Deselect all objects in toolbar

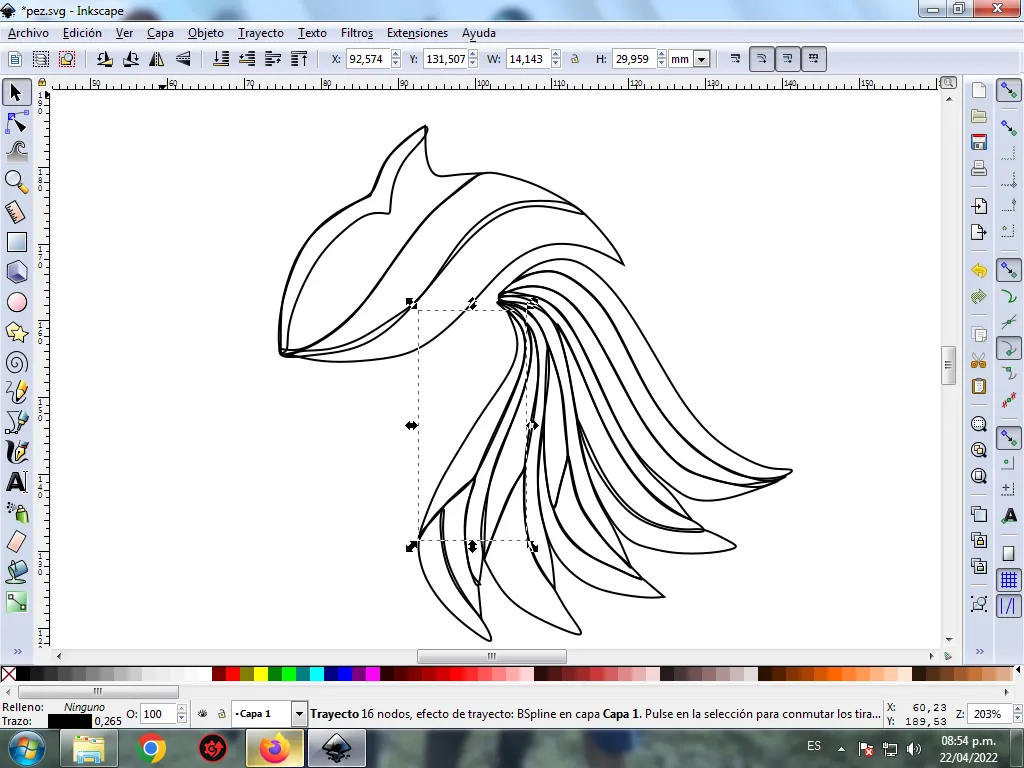tap(67, 59)
